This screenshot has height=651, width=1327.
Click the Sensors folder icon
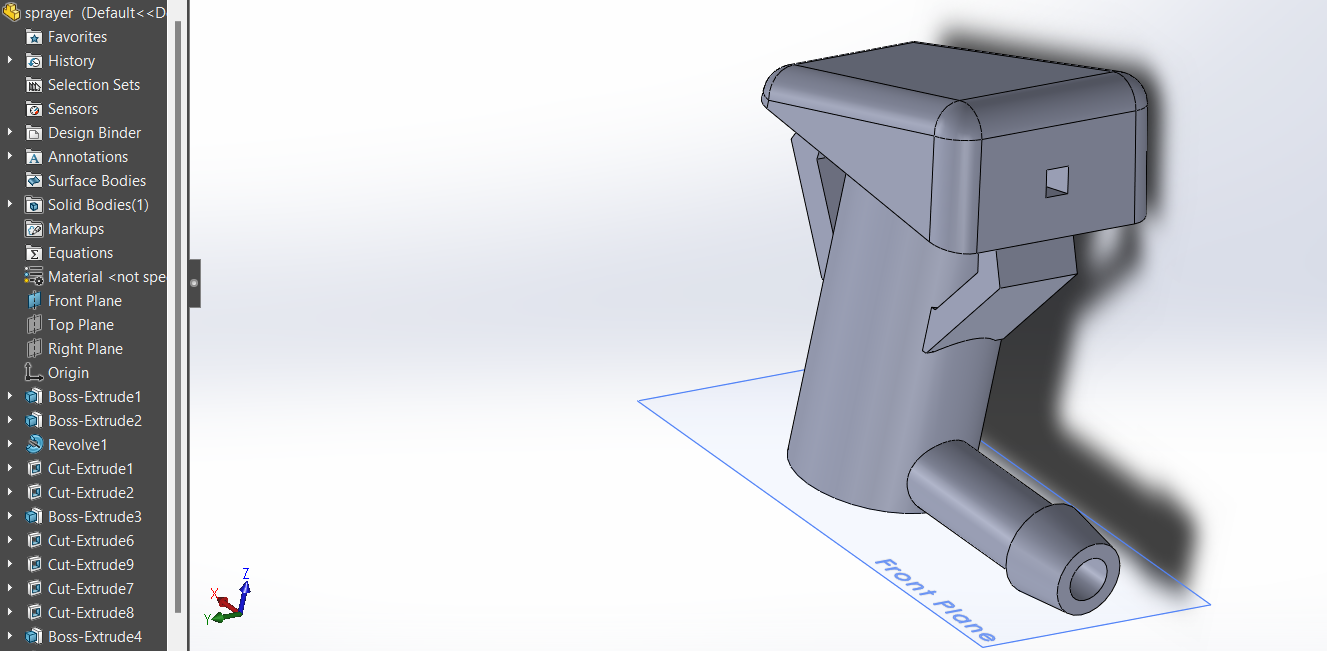(x=34, y=109)
